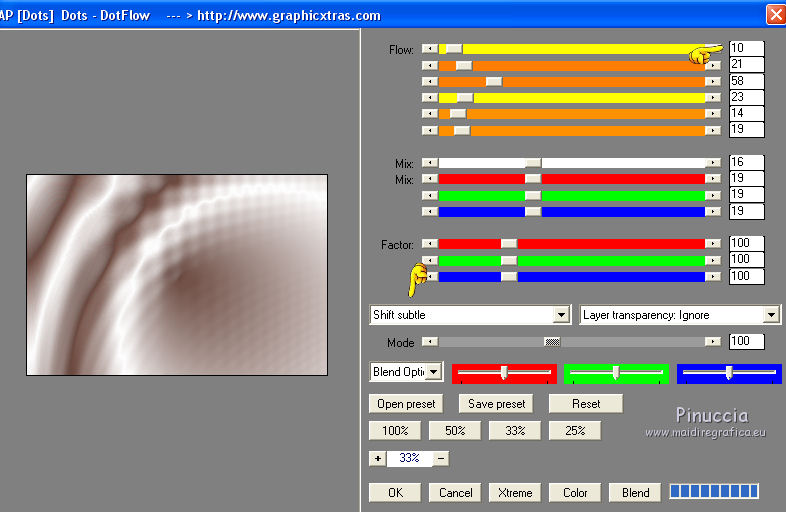Click right arrow of Flow slider valued 58
The width and height of the screenshot is (786, 512).
[713, 81]
